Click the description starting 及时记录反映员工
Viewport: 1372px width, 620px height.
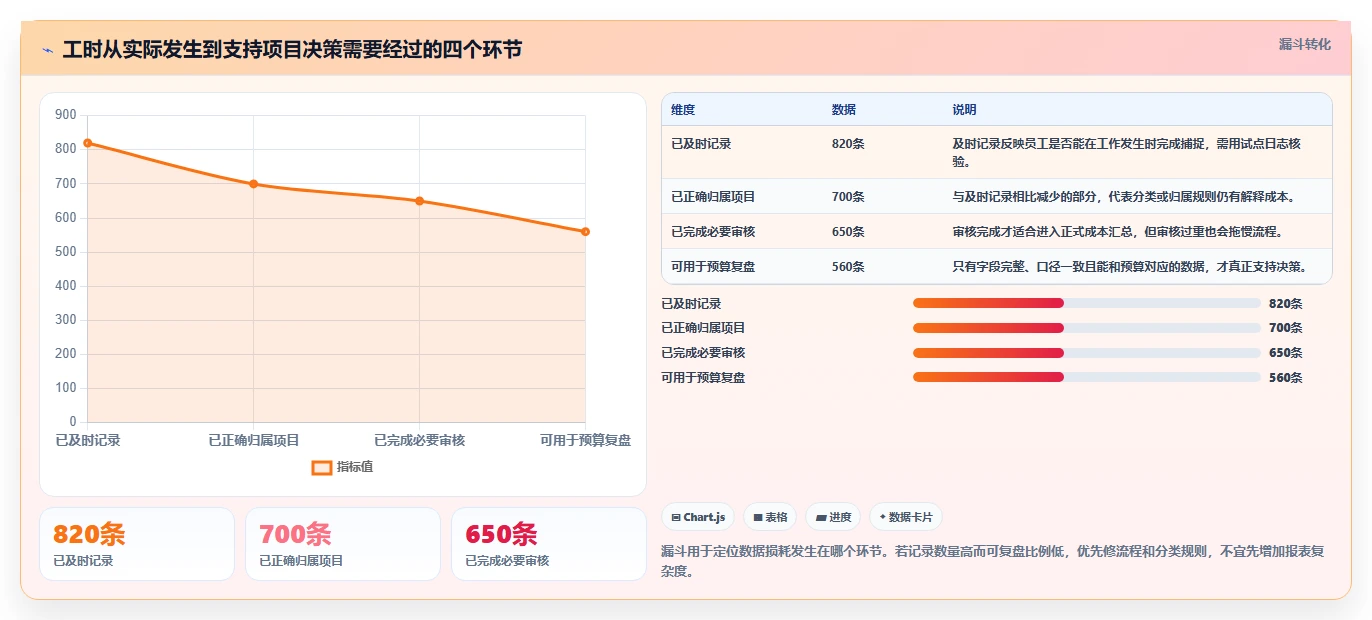tap(1126, 152)
